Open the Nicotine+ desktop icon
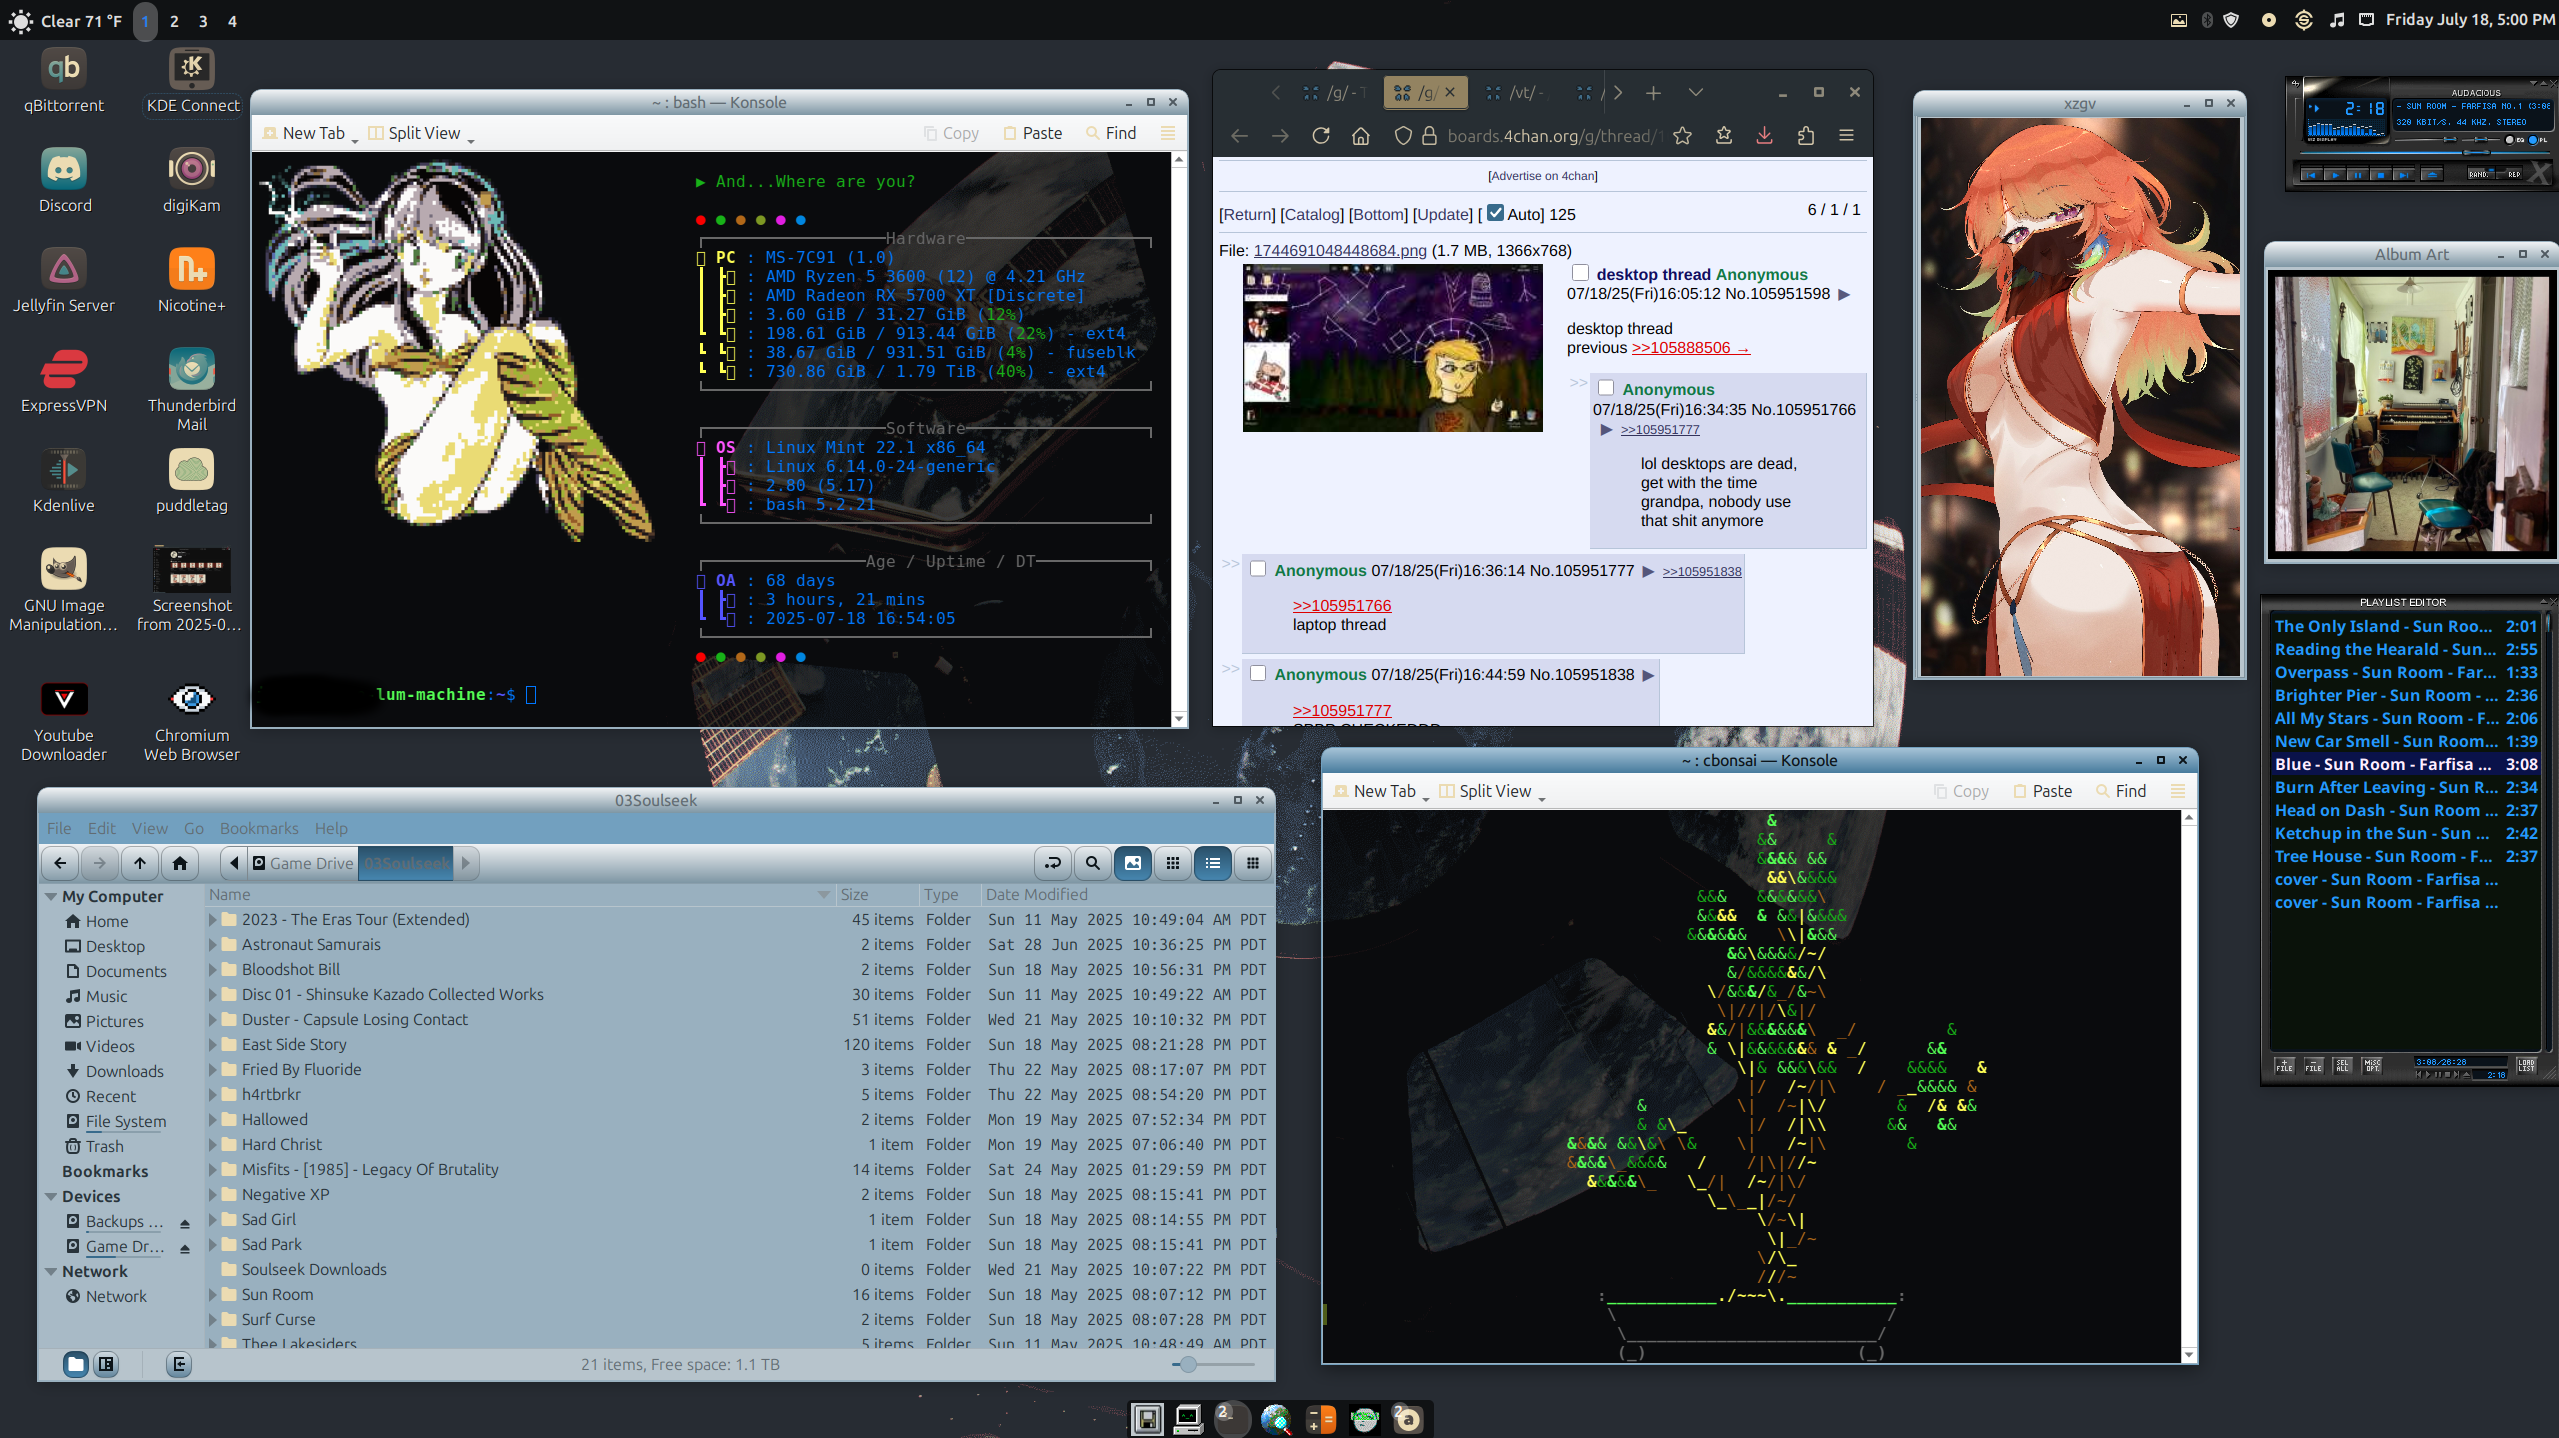Viewport: 2559px width, 1438px height. tap(191, 281)
